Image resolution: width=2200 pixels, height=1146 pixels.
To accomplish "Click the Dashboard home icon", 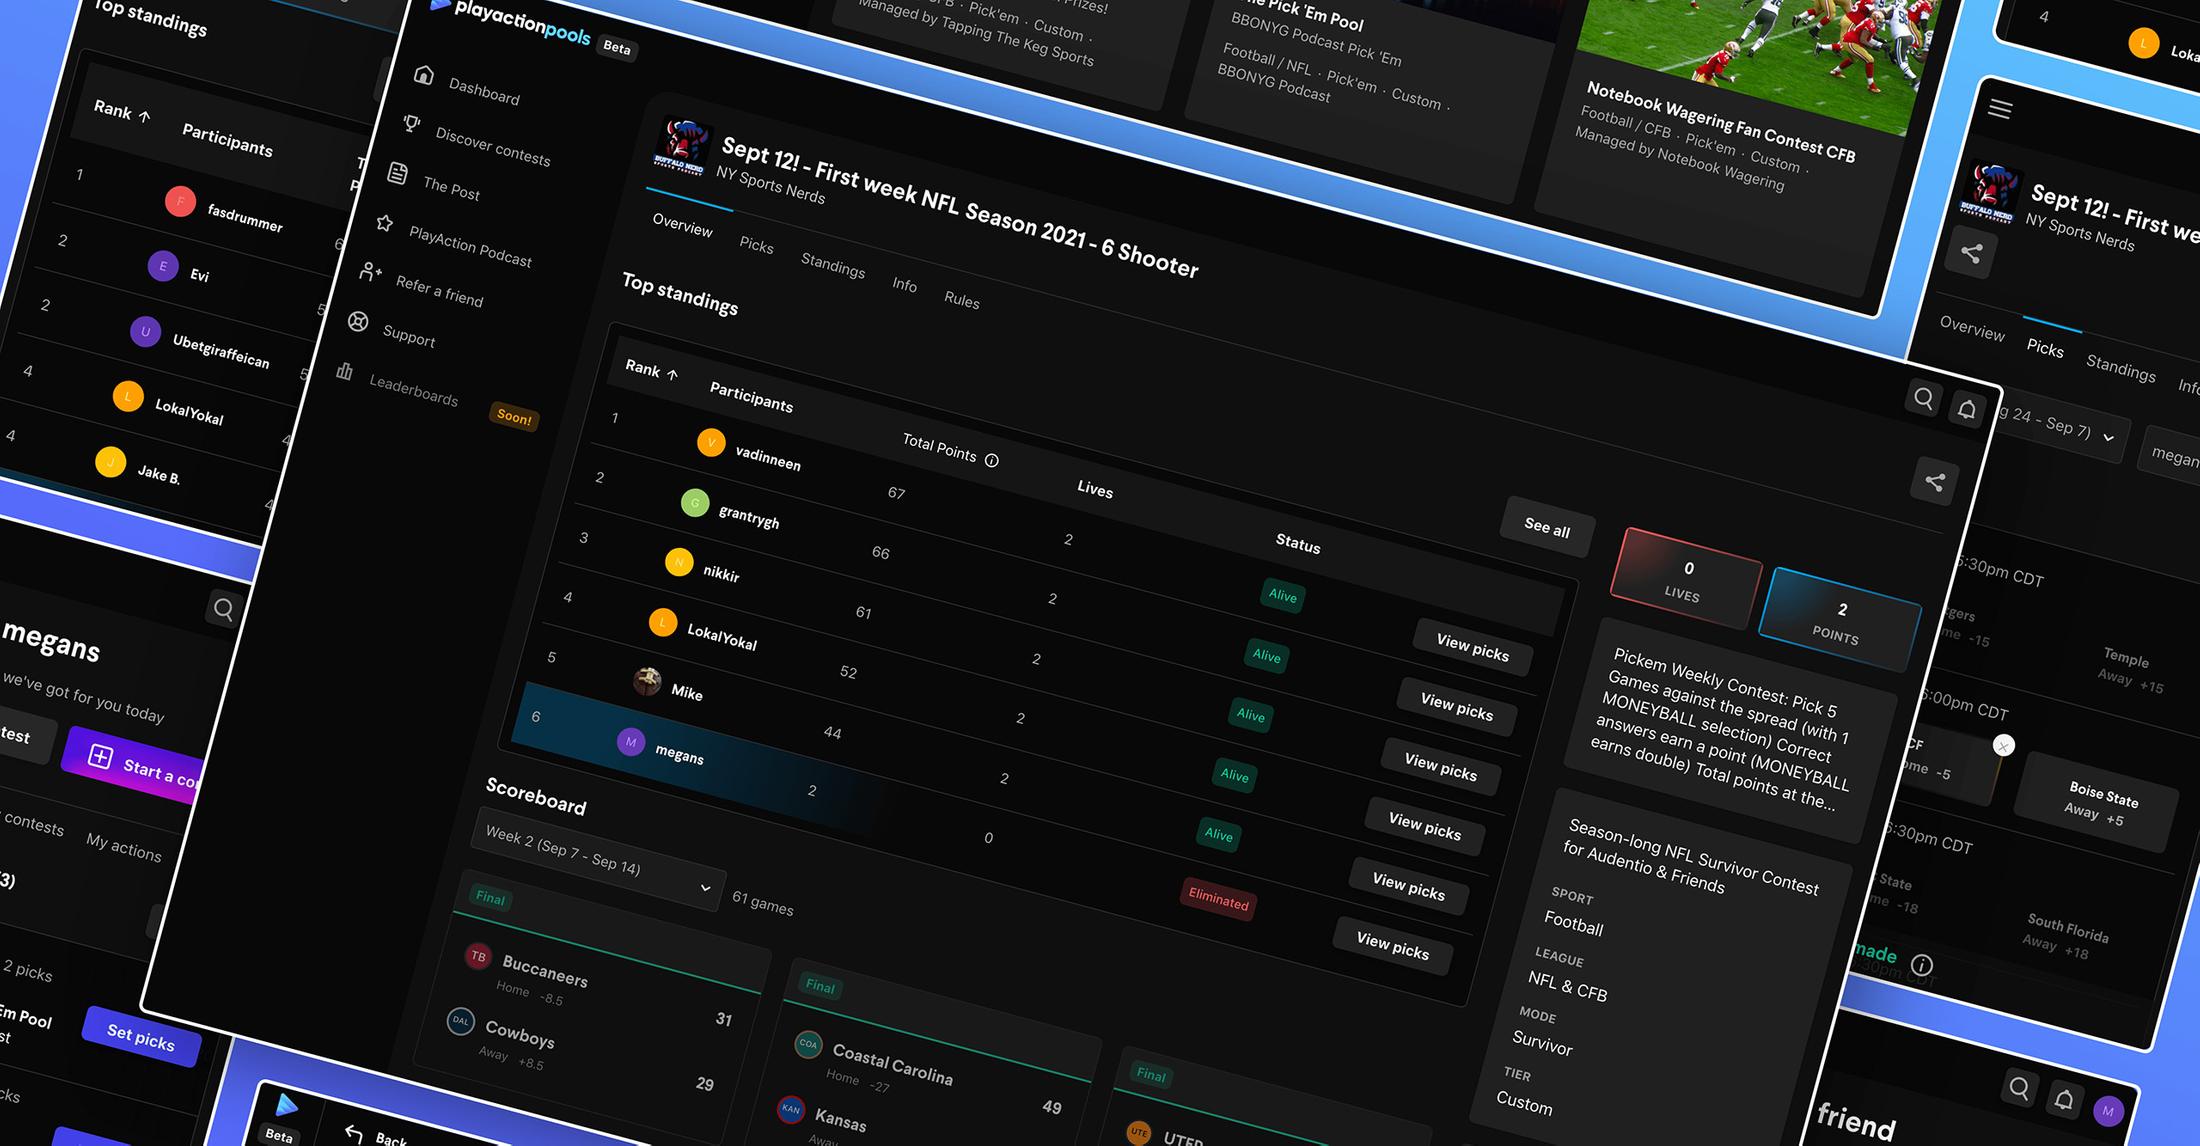I will (x=424, y=75).
